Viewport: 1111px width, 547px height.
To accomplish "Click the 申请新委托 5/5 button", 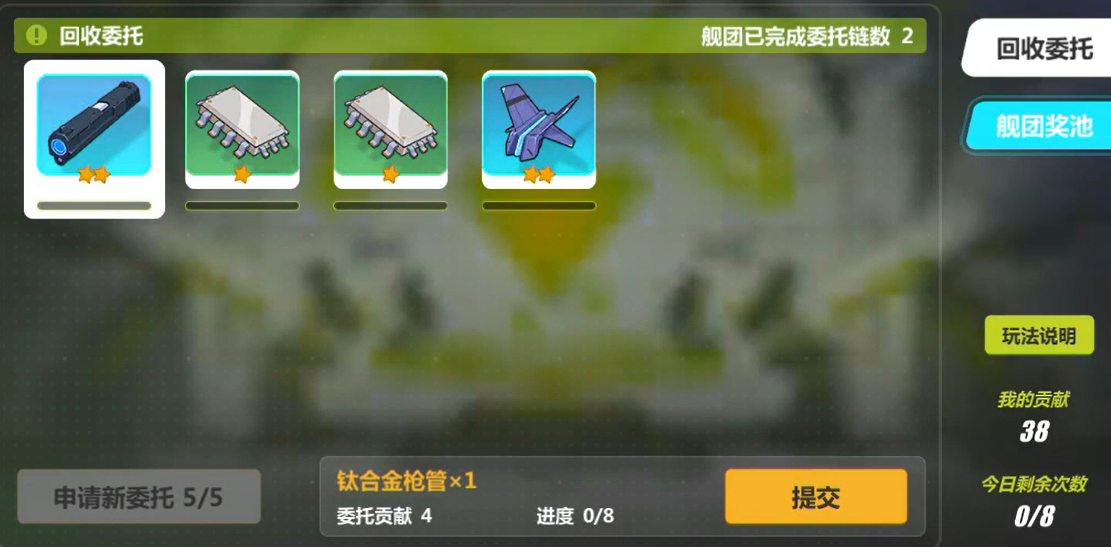I will (139, 497).
